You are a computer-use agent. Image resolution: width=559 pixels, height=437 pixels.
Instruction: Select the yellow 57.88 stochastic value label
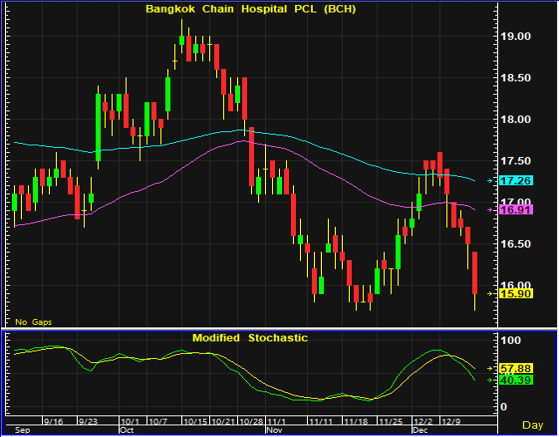click(516, 368)
